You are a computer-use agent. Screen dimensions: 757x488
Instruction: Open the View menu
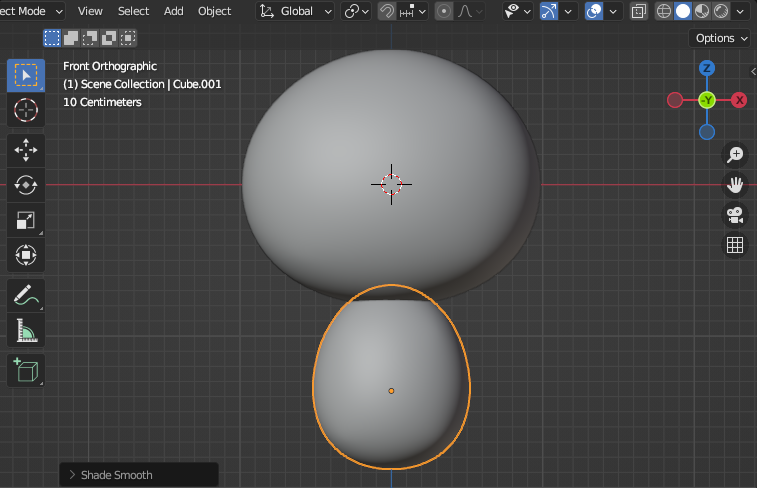pos(90,11)
